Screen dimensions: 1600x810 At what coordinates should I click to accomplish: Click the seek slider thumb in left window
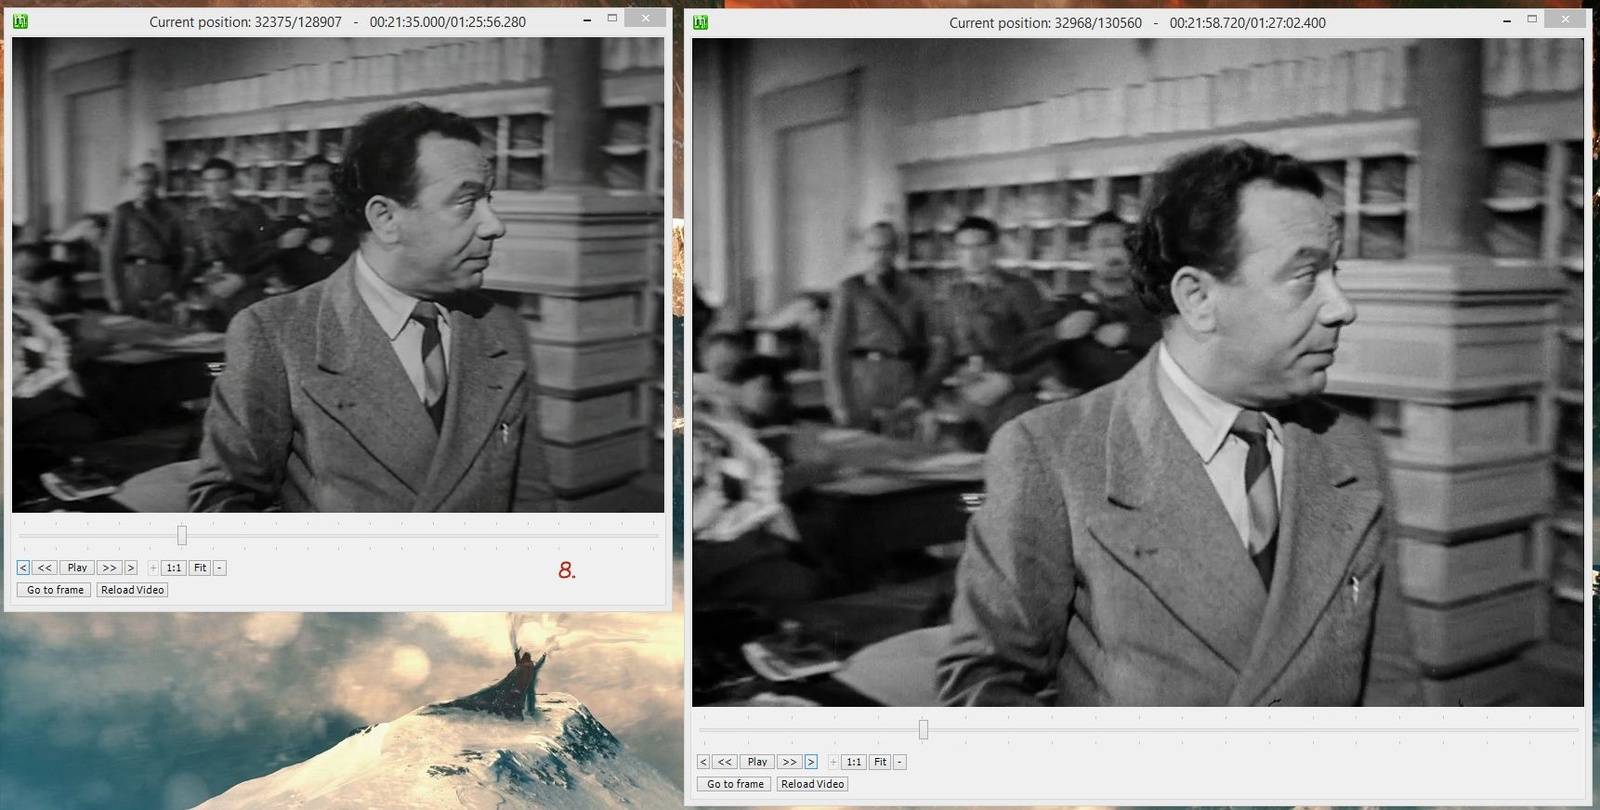point(182,535)
